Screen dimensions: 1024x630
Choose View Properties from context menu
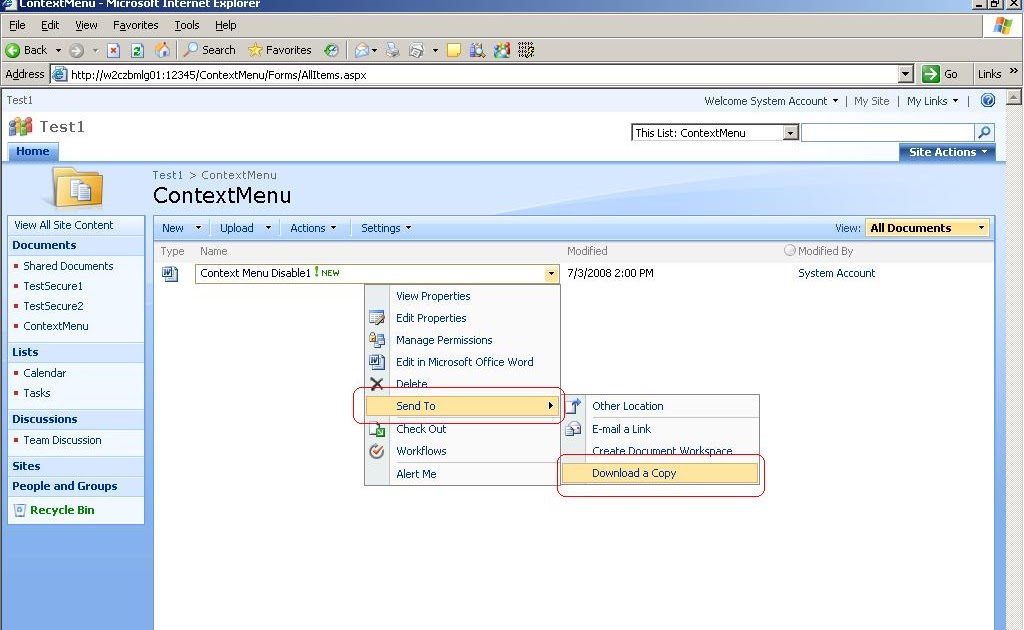(462, 296)
